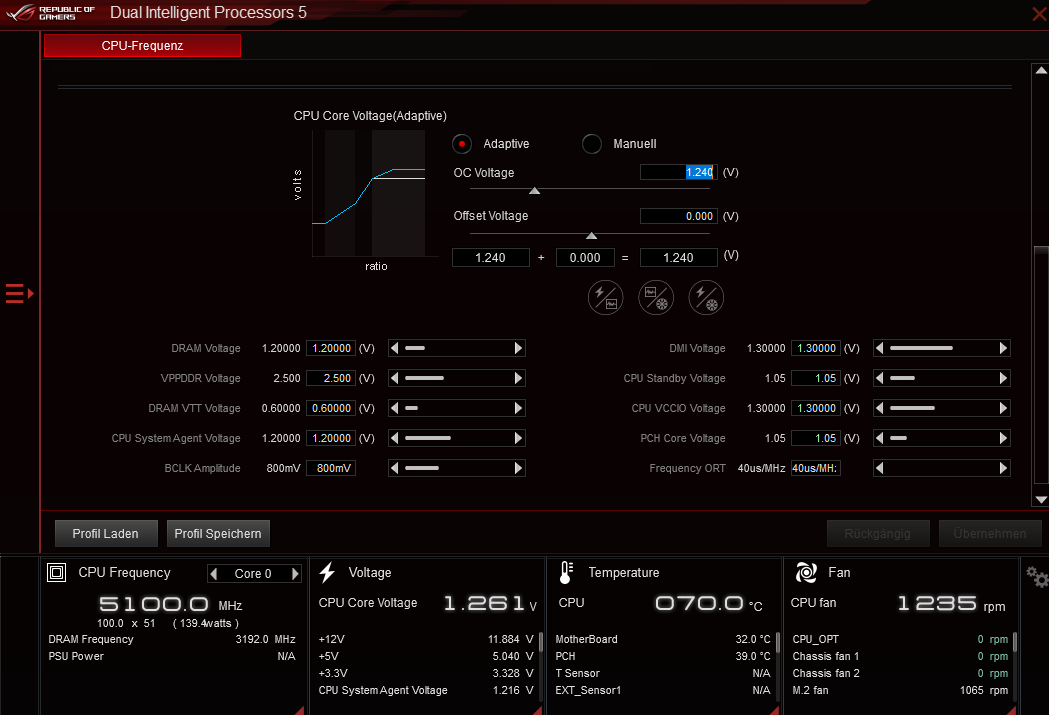Decrease Frequency ORT with left arrow
Viewport: 1049px width, 715px height.
[x=880, y=469]
